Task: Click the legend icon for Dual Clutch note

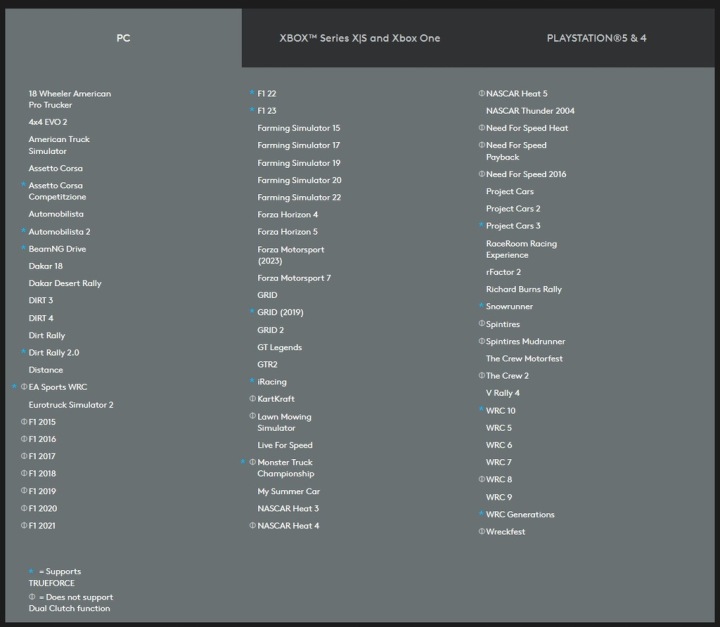Action: (32, 597)
